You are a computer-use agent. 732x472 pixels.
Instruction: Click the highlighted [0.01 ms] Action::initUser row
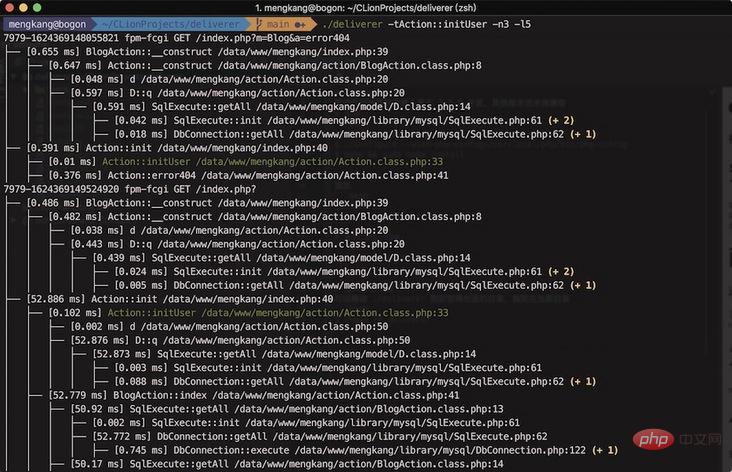(246, 162)
